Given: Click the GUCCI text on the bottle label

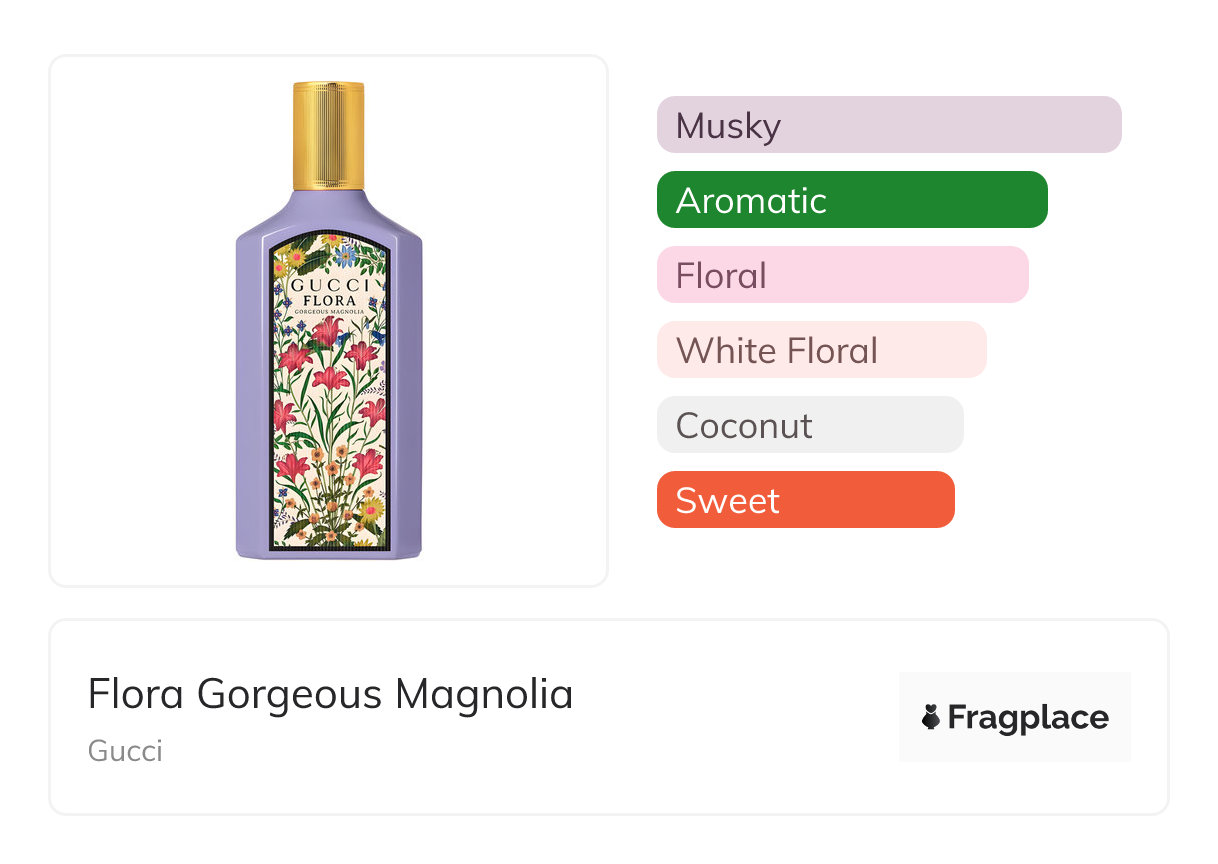Looking at the screenshot, I should 329,283.
